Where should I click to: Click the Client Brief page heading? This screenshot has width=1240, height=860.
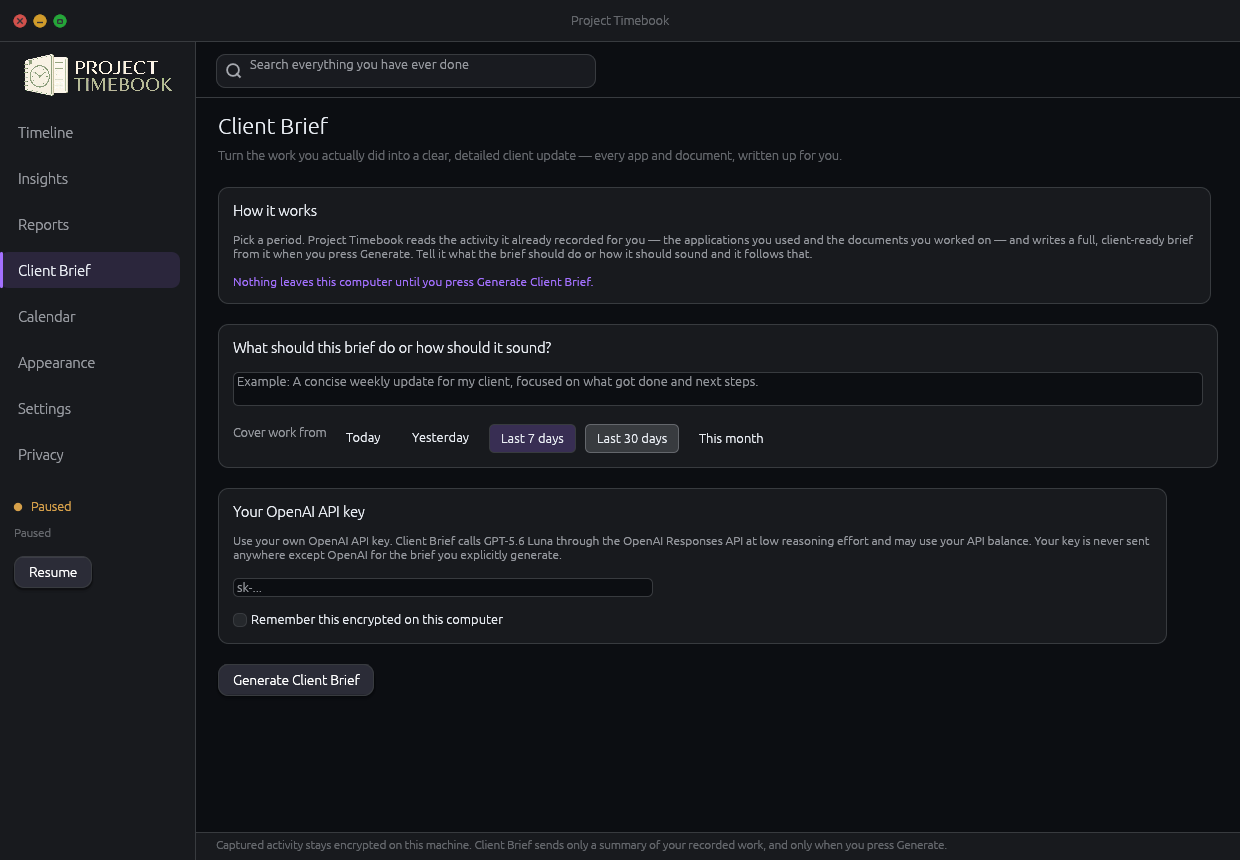point(273,126)
